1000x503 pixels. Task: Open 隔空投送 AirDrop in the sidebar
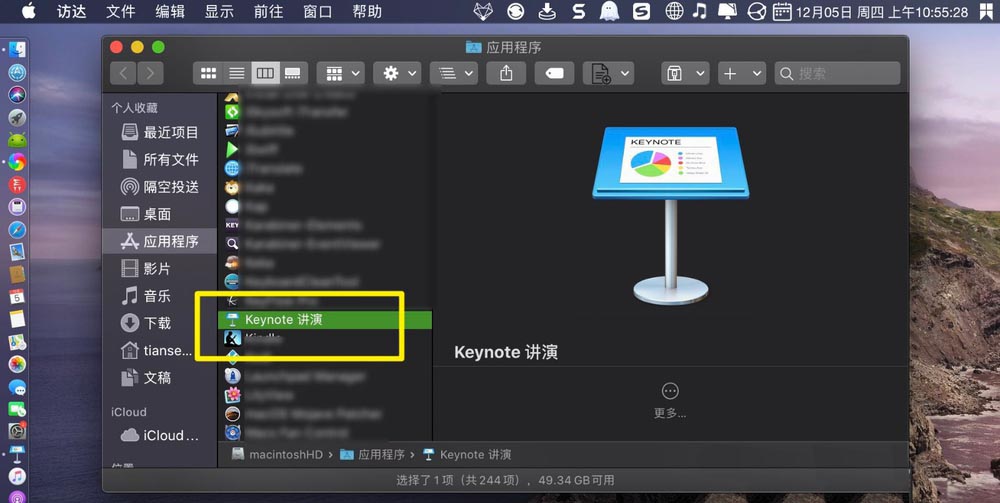click(x=159, y=187)
